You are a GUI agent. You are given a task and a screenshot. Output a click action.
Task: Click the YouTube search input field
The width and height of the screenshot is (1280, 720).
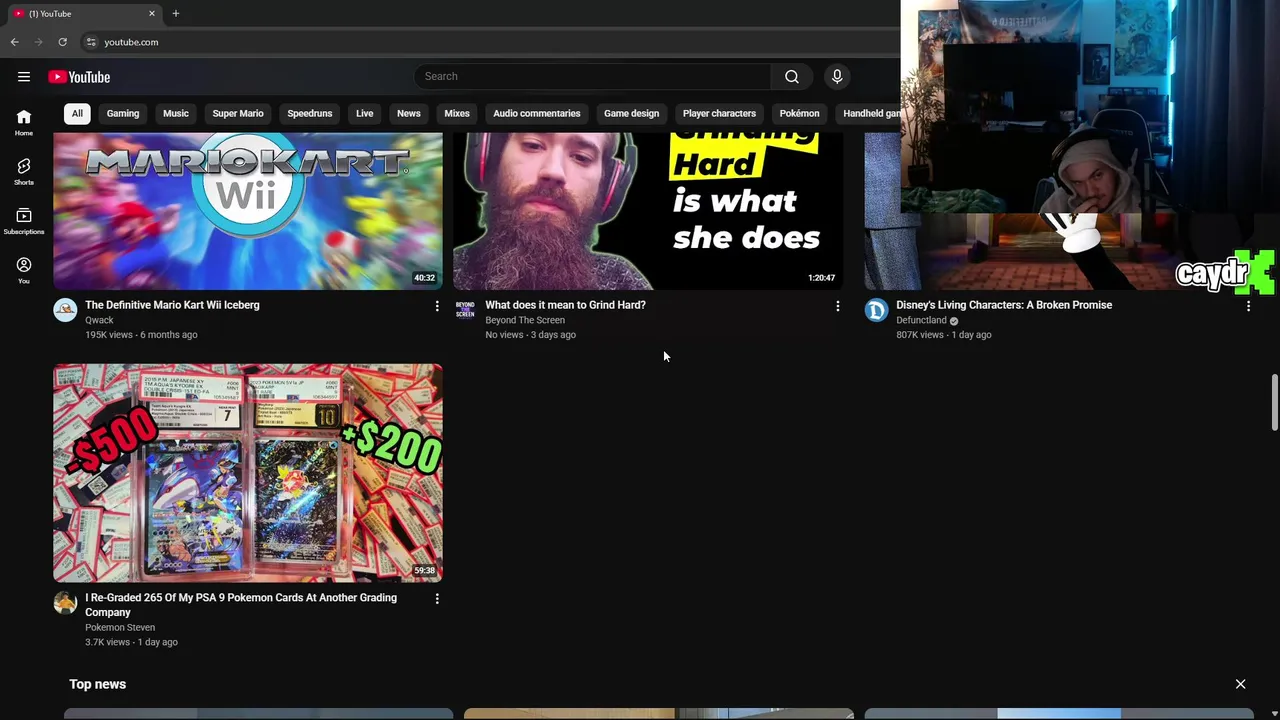point(592,77)
